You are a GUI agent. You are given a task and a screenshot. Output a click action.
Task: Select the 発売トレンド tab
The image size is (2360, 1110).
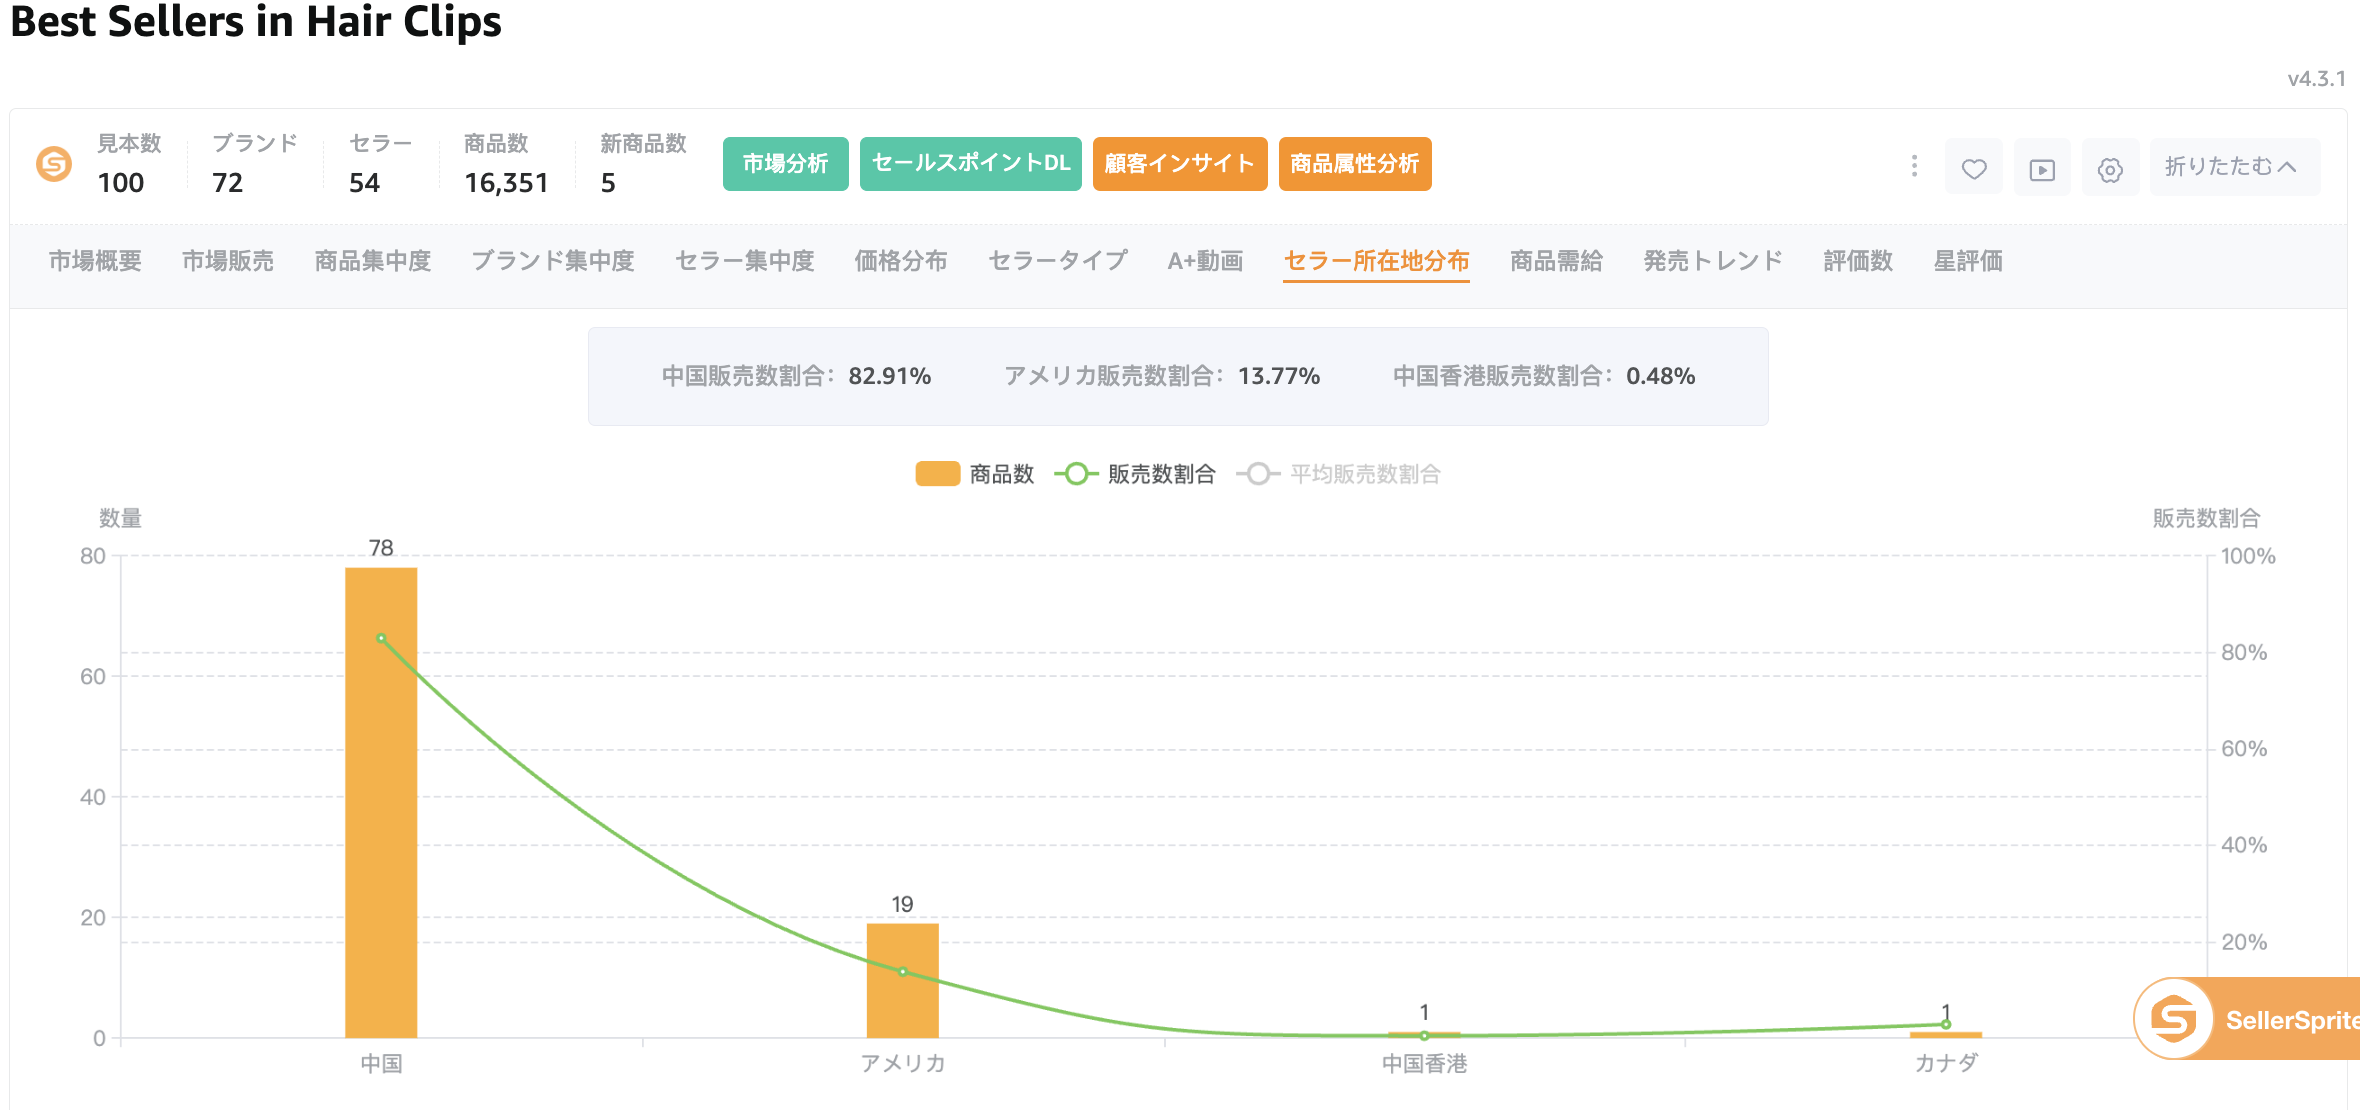click(x=1713, y=261)
